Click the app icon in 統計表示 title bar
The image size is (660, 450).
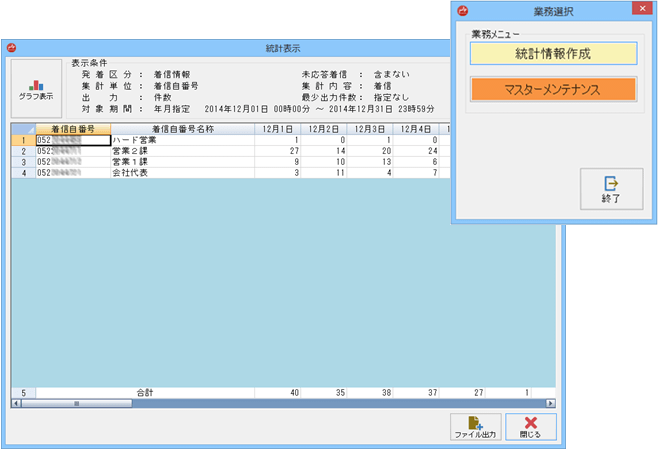coord(11,47)
